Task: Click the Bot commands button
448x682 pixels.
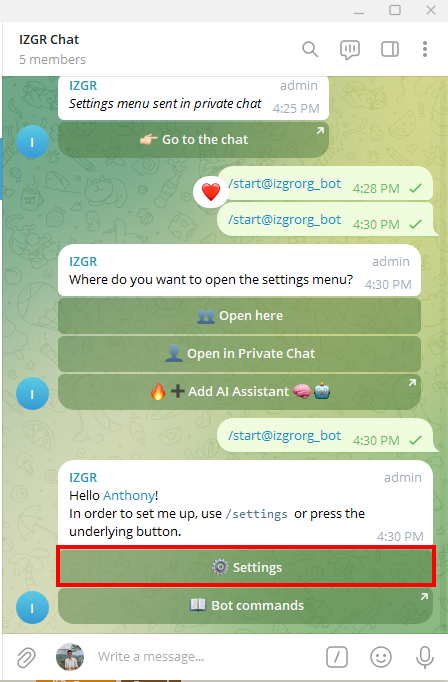Action: tap(246, 605)
